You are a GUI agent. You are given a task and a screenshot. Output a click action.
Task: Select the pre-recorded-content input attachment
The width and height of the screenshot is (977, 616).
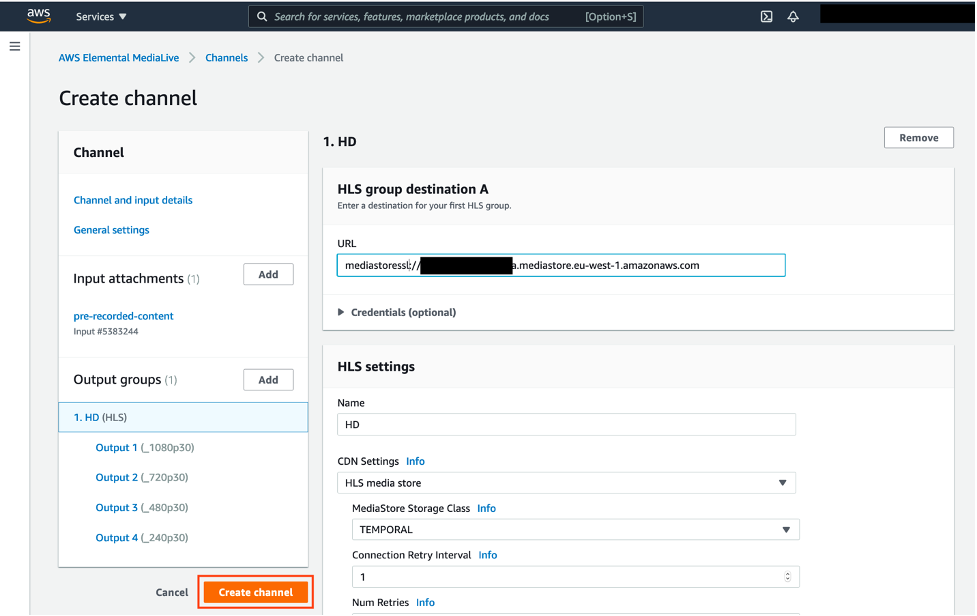pos(123,315)
